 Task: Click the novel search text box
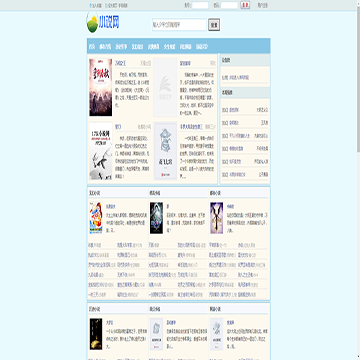coord(179,25)
